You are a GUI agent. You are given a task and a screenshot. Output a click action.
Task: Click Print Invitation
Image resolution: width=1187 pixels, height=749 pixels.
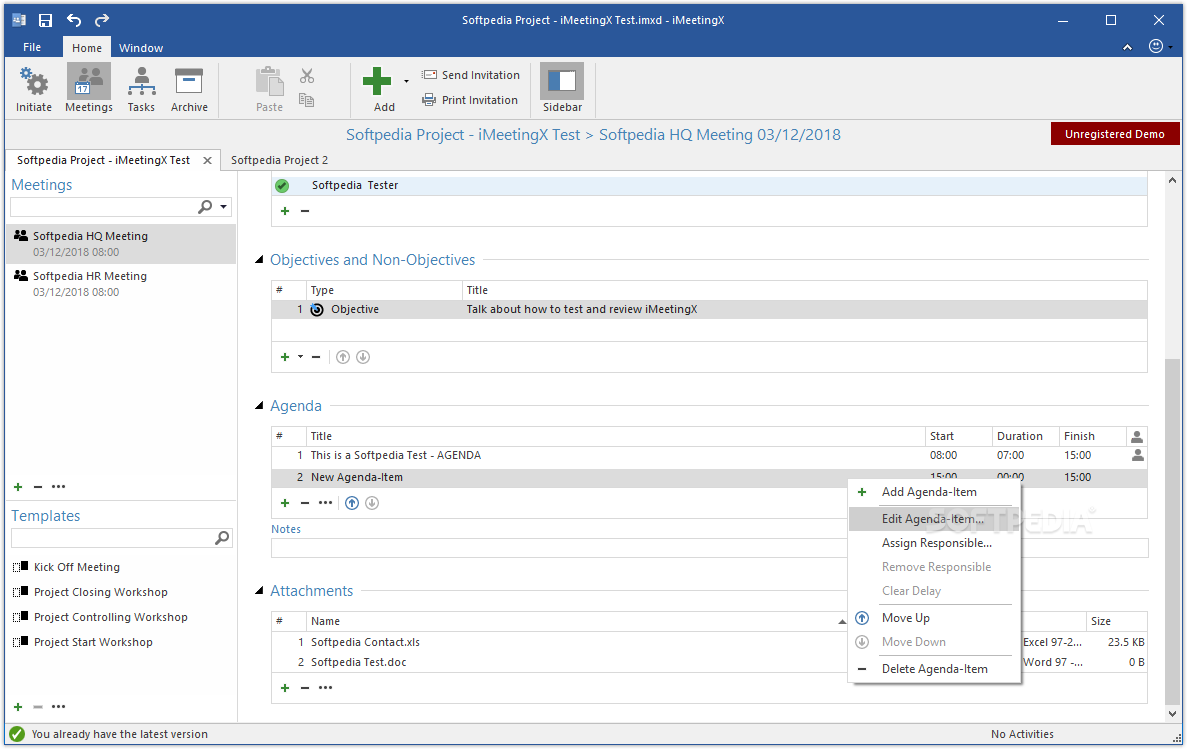pyautogui.click(x=470, y=100)
